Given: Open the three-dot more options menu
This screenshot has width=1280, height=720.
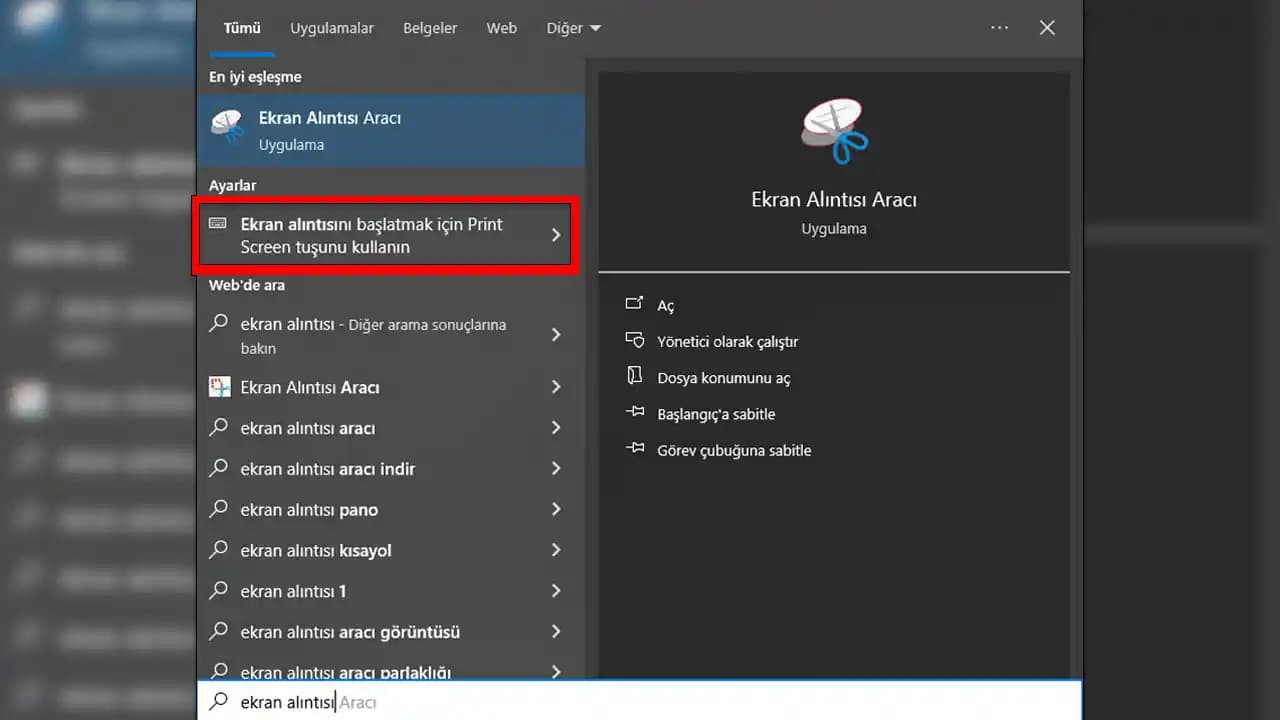Looking at the screenshot, I should click(999, 28).
